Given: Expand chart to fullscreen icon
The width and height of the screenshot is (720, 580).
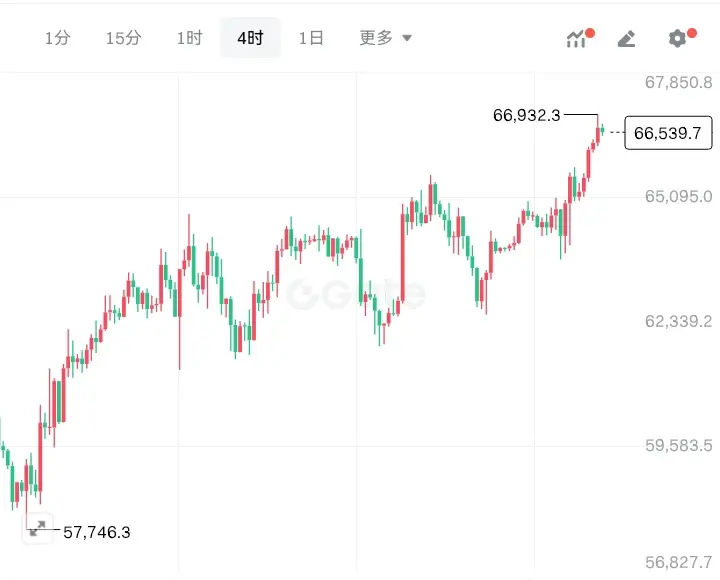Looking at the screenshot, I should (38, 528).
